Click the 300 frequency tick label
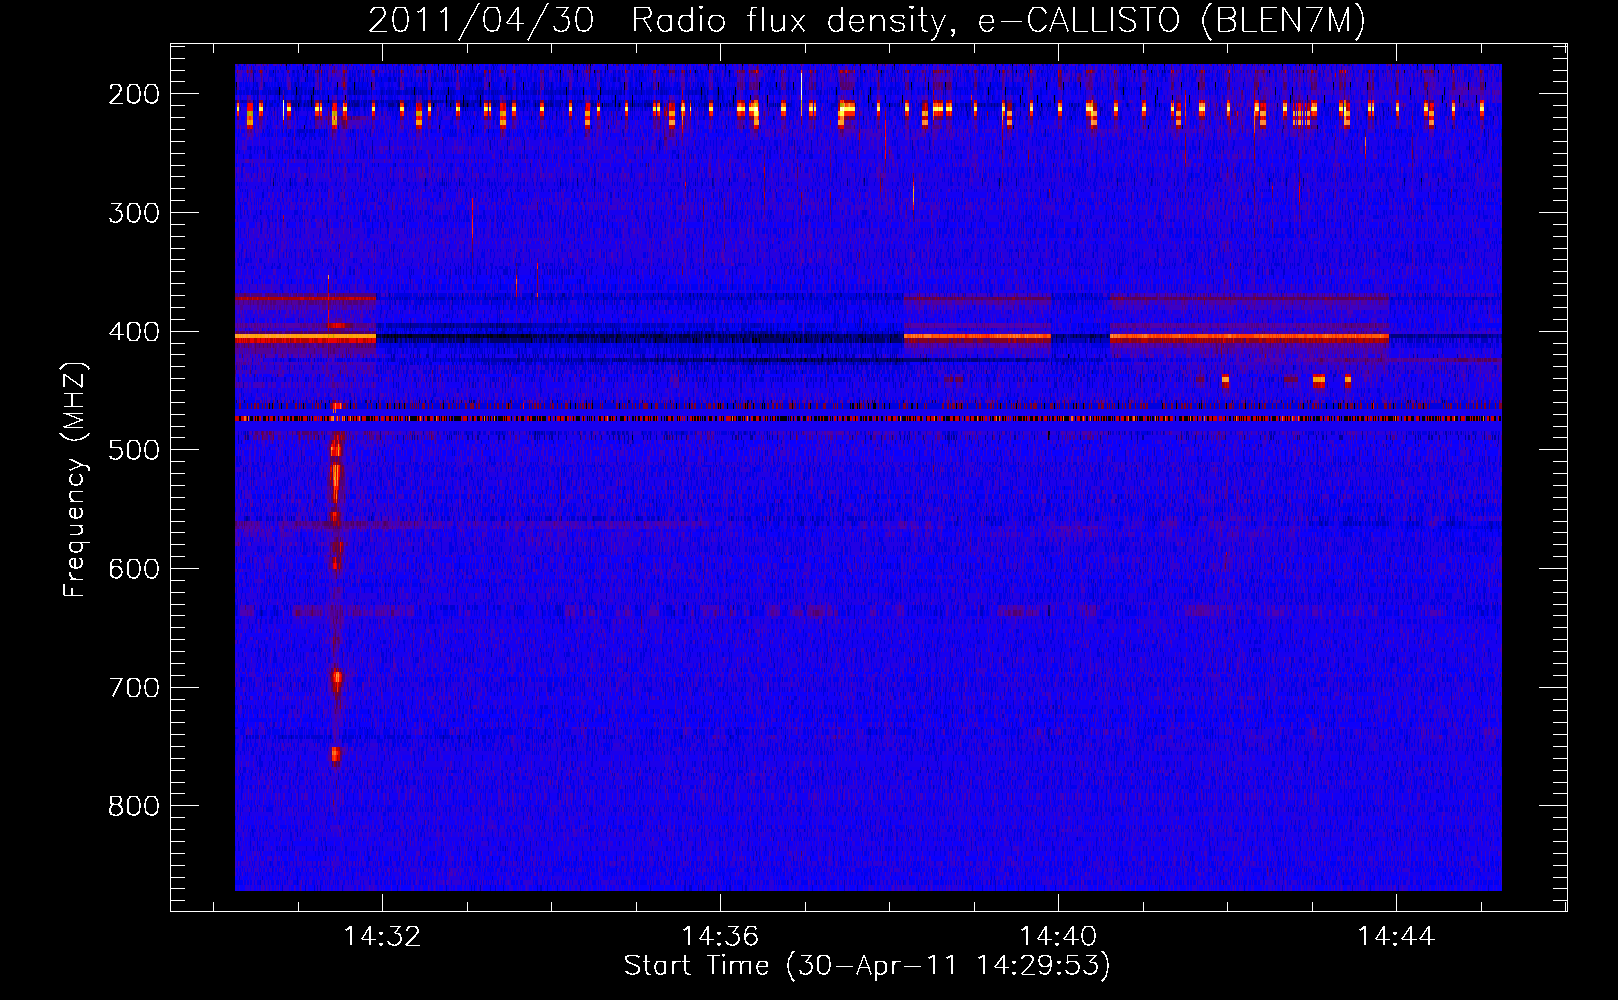 coord(134,213)
